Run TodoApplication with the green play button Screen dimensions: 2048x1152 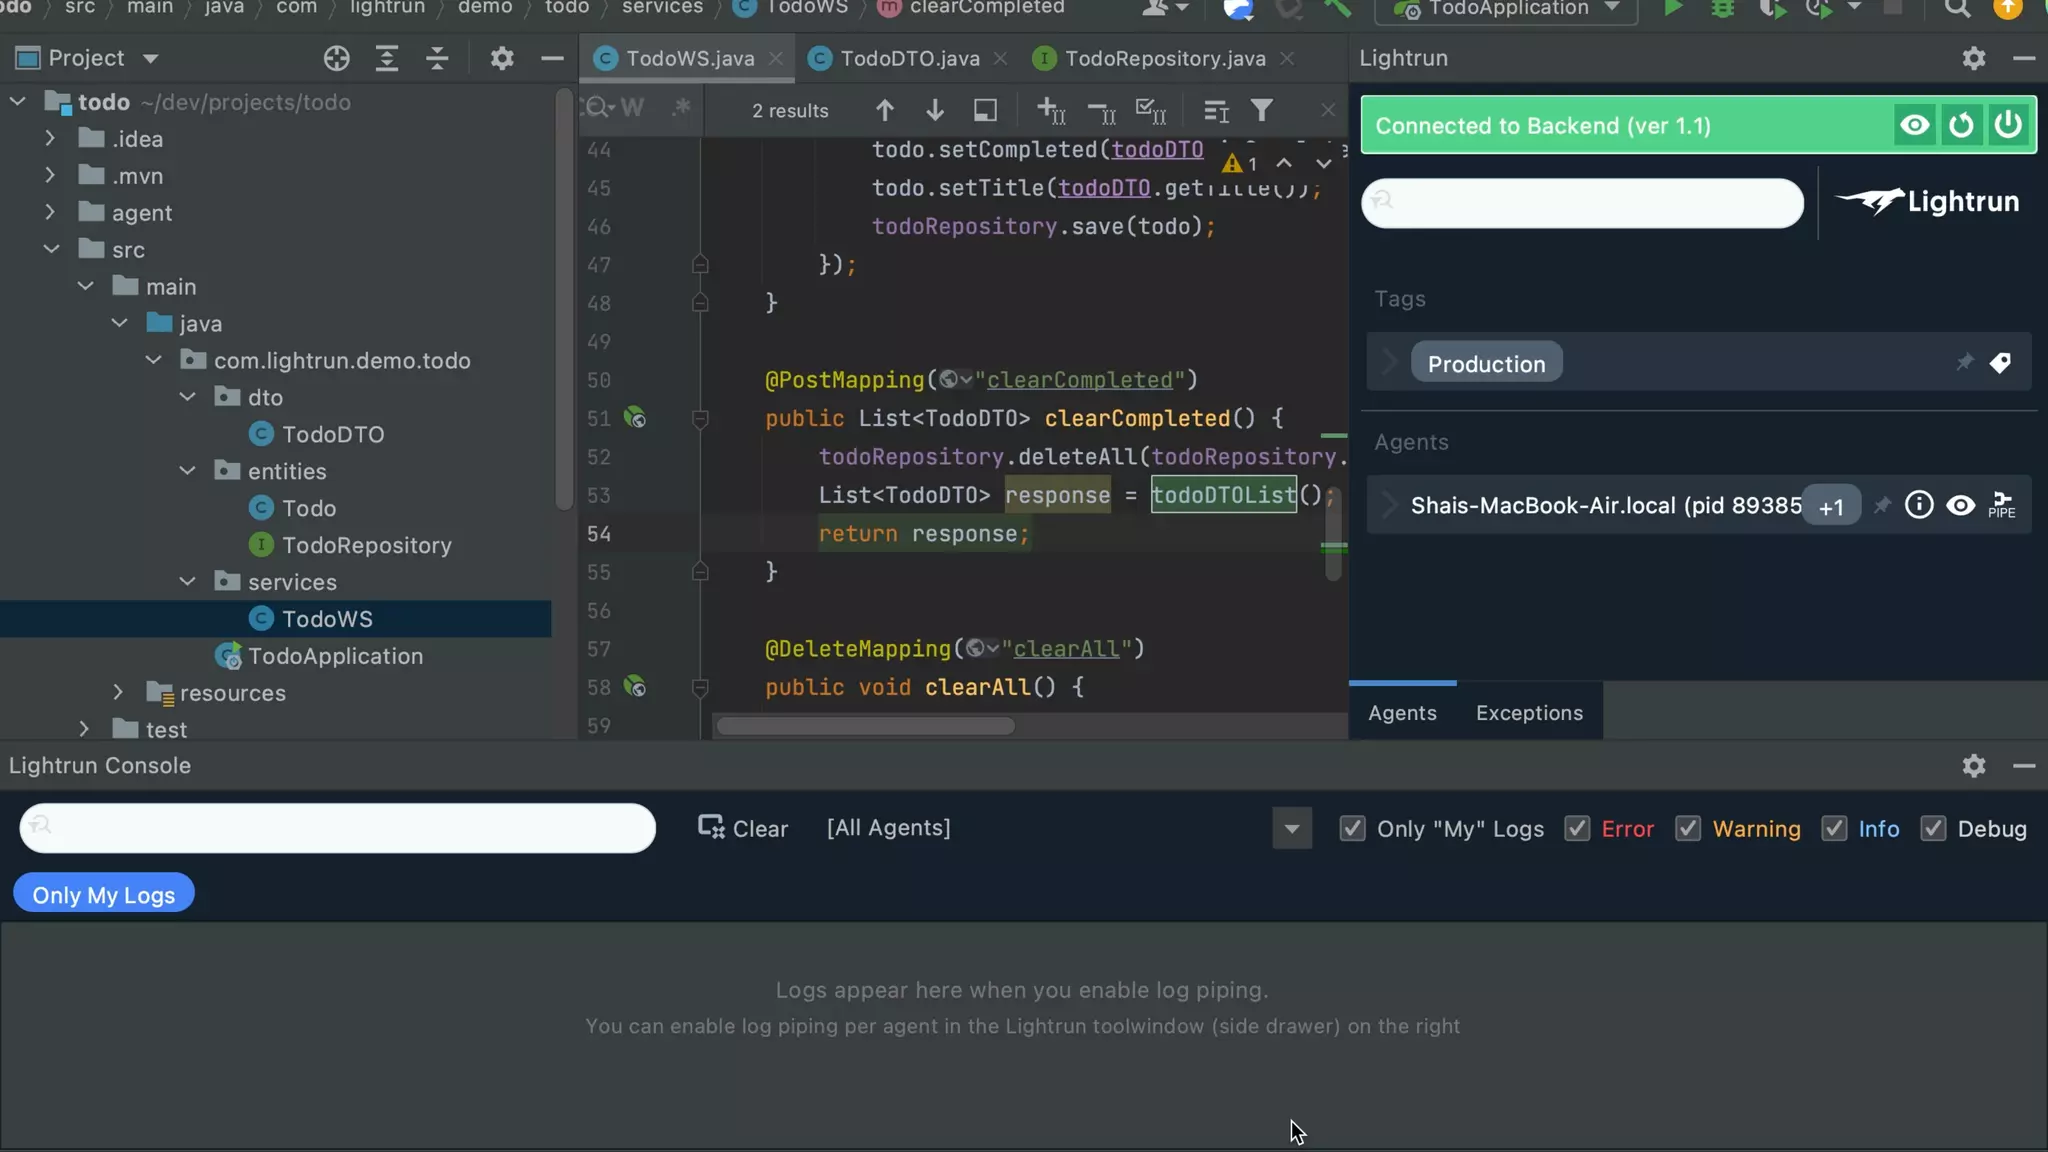click(x=1672, y=9)
